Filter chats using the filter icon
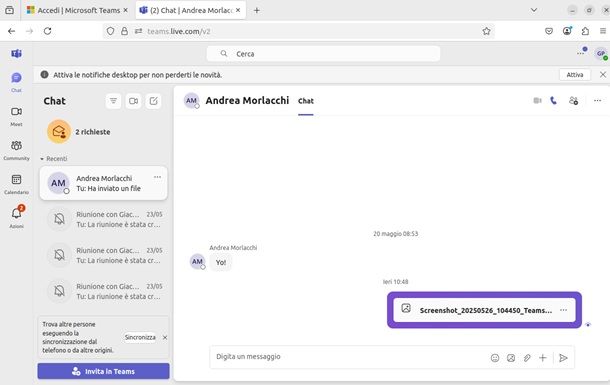610x385 pixels. click(x=113, y=101)
